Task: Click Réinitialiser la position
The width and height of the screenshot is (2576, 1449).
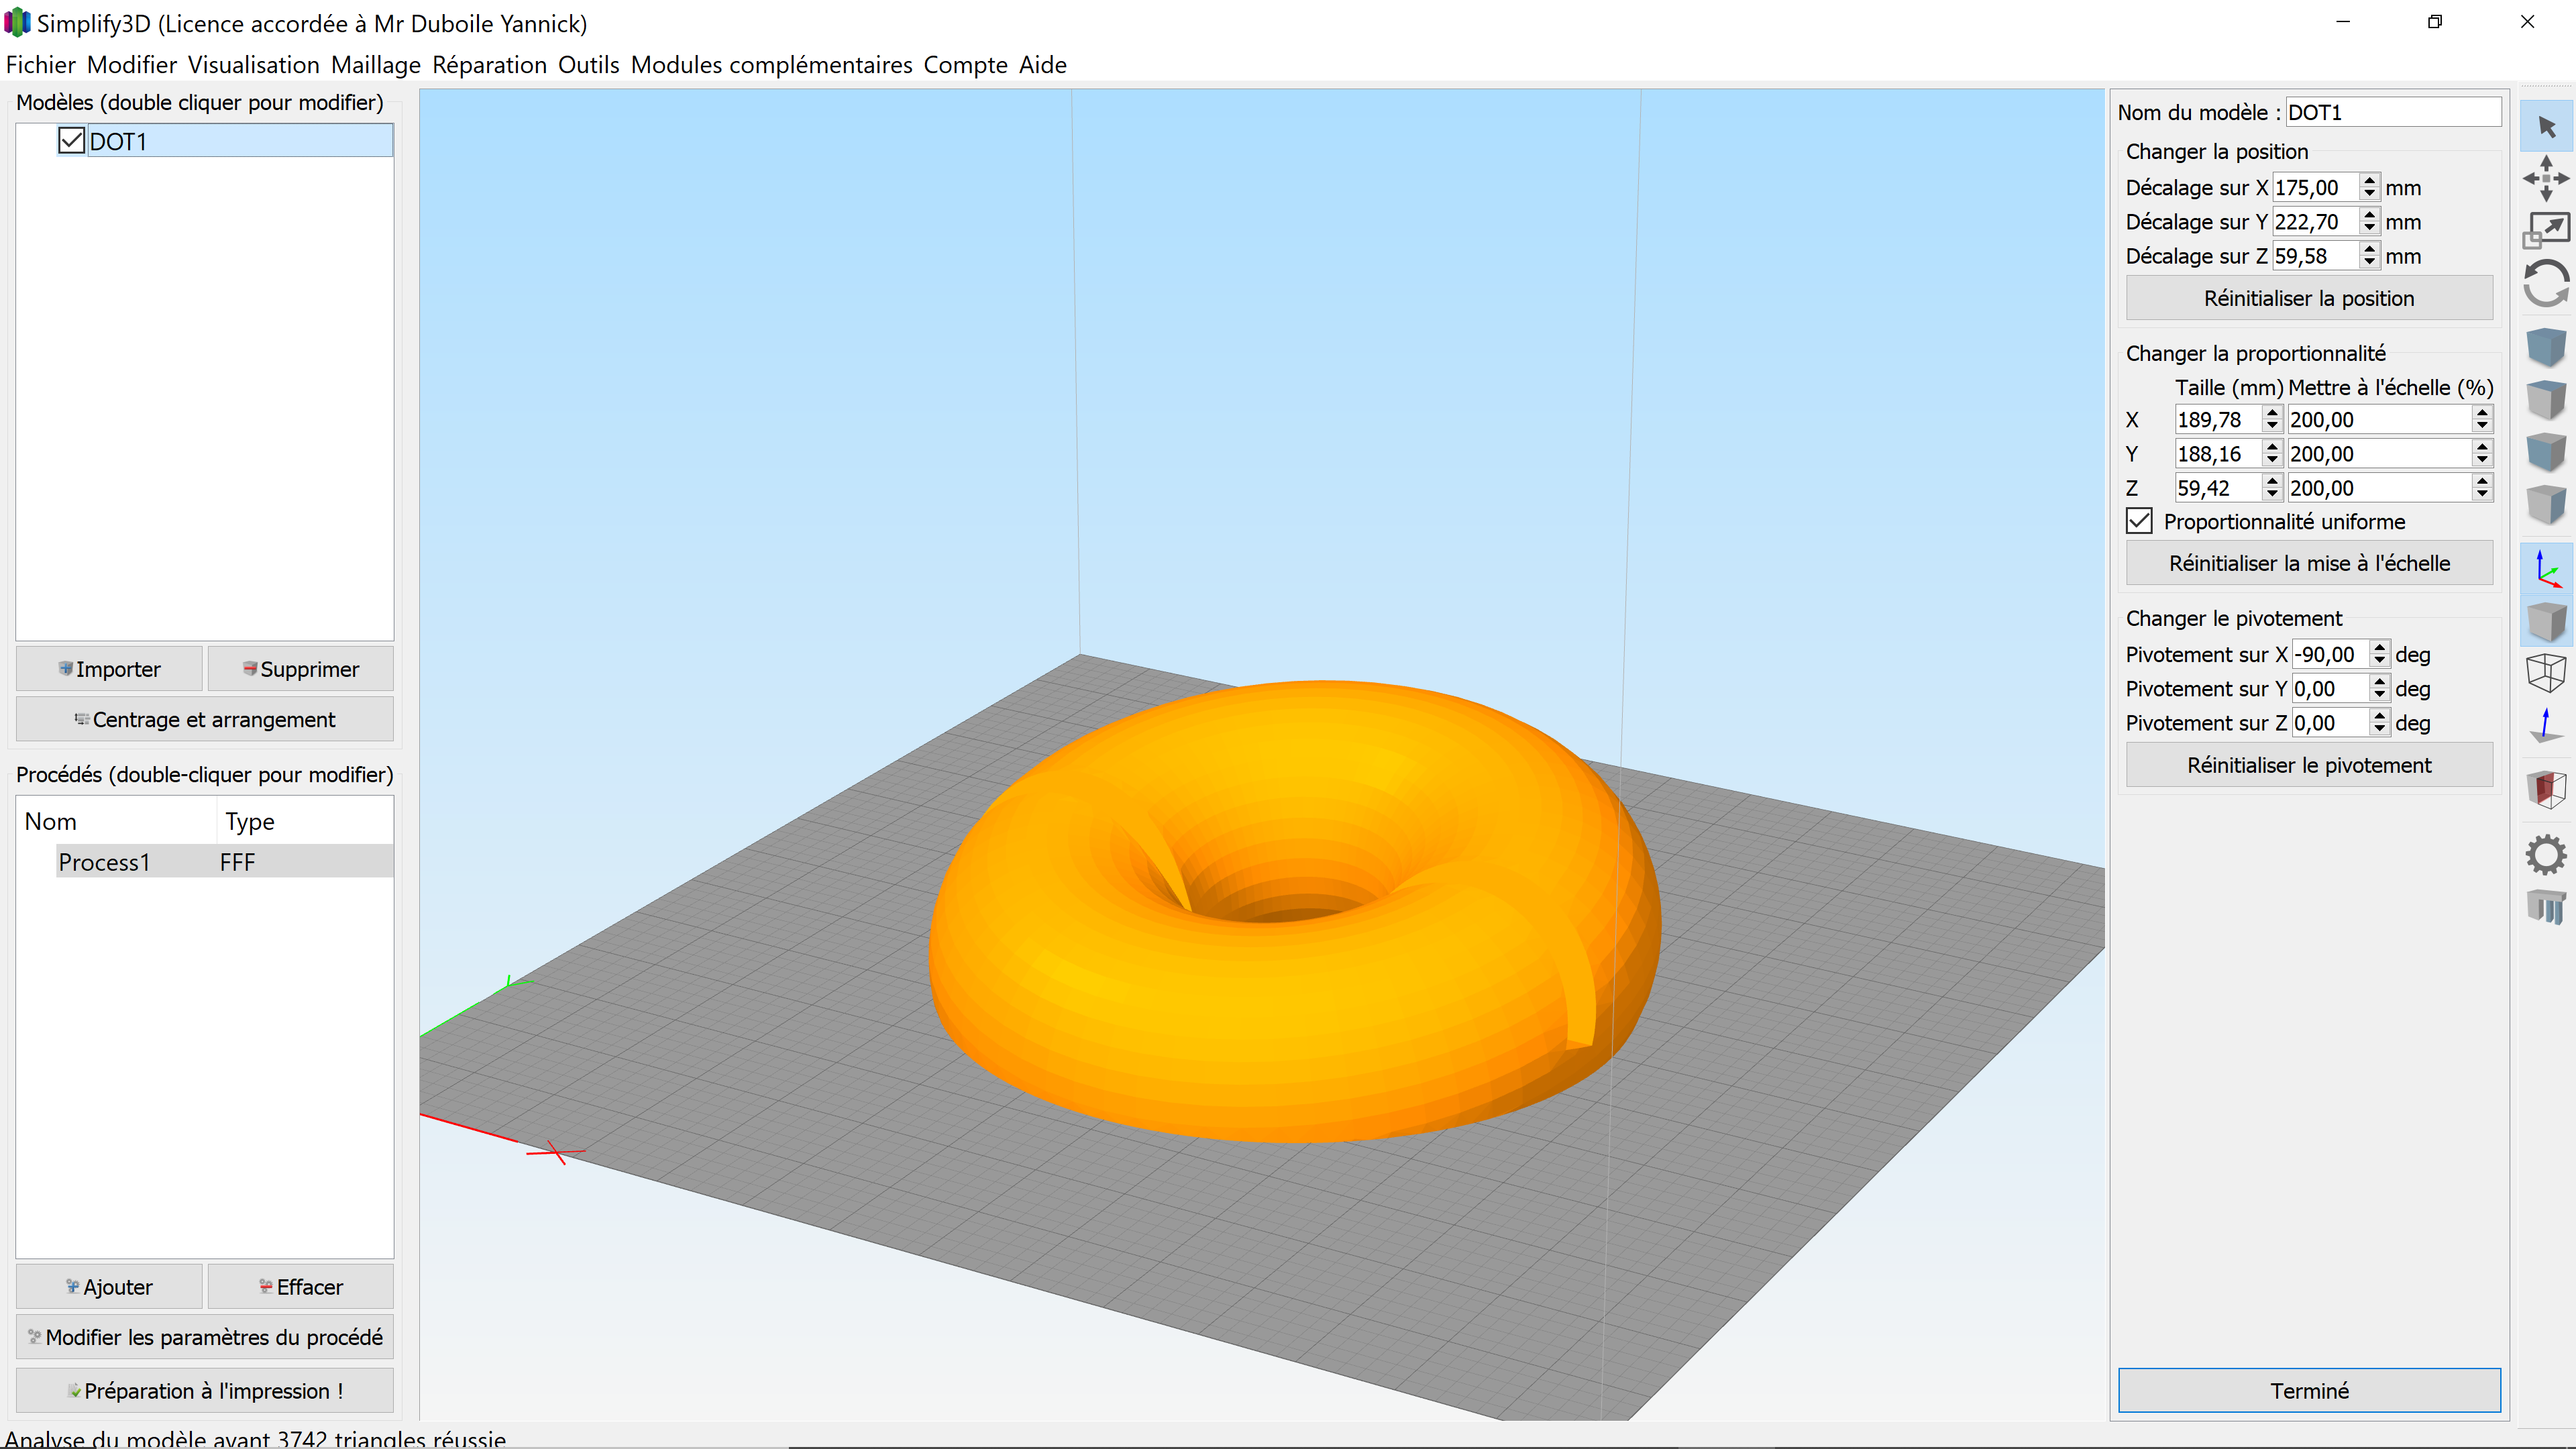Action: tap(2309, 297)
